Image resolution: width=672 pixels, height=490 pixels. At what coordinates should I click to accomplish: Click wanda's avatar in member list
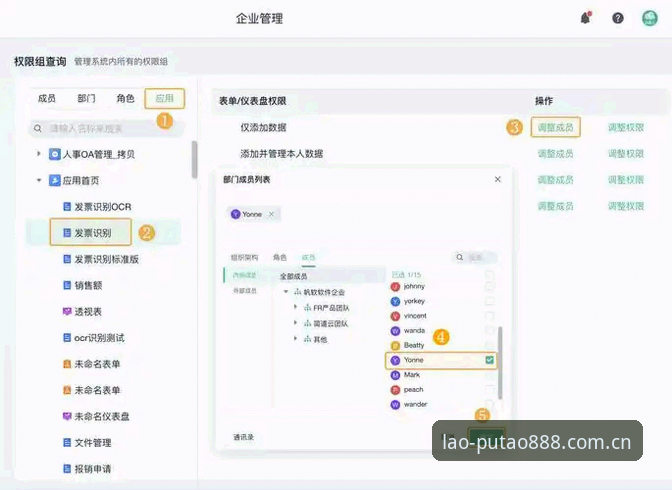[x=395, y=331]
